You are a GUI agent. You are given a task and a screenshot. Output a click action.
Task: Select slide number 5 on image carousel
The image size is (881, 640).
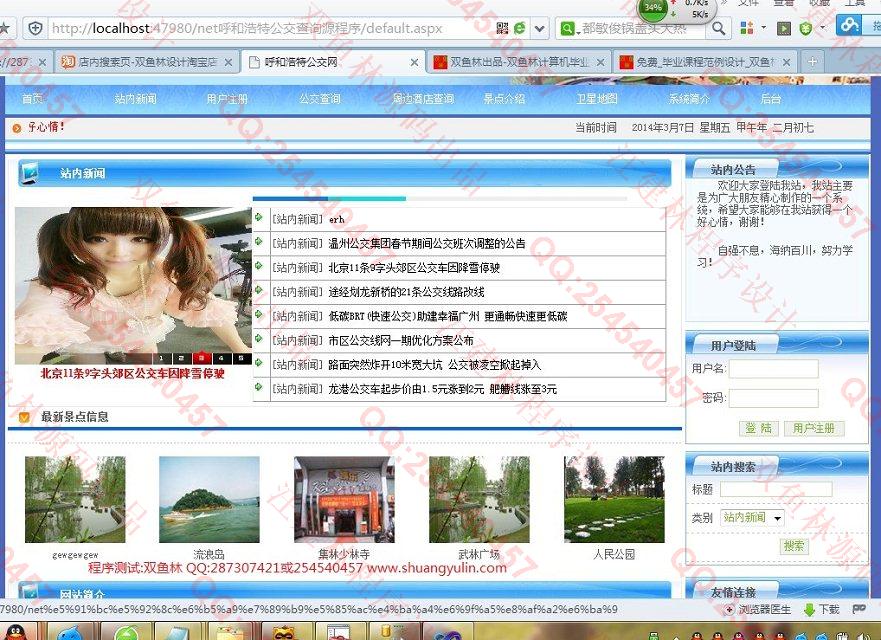click(241, 358)
